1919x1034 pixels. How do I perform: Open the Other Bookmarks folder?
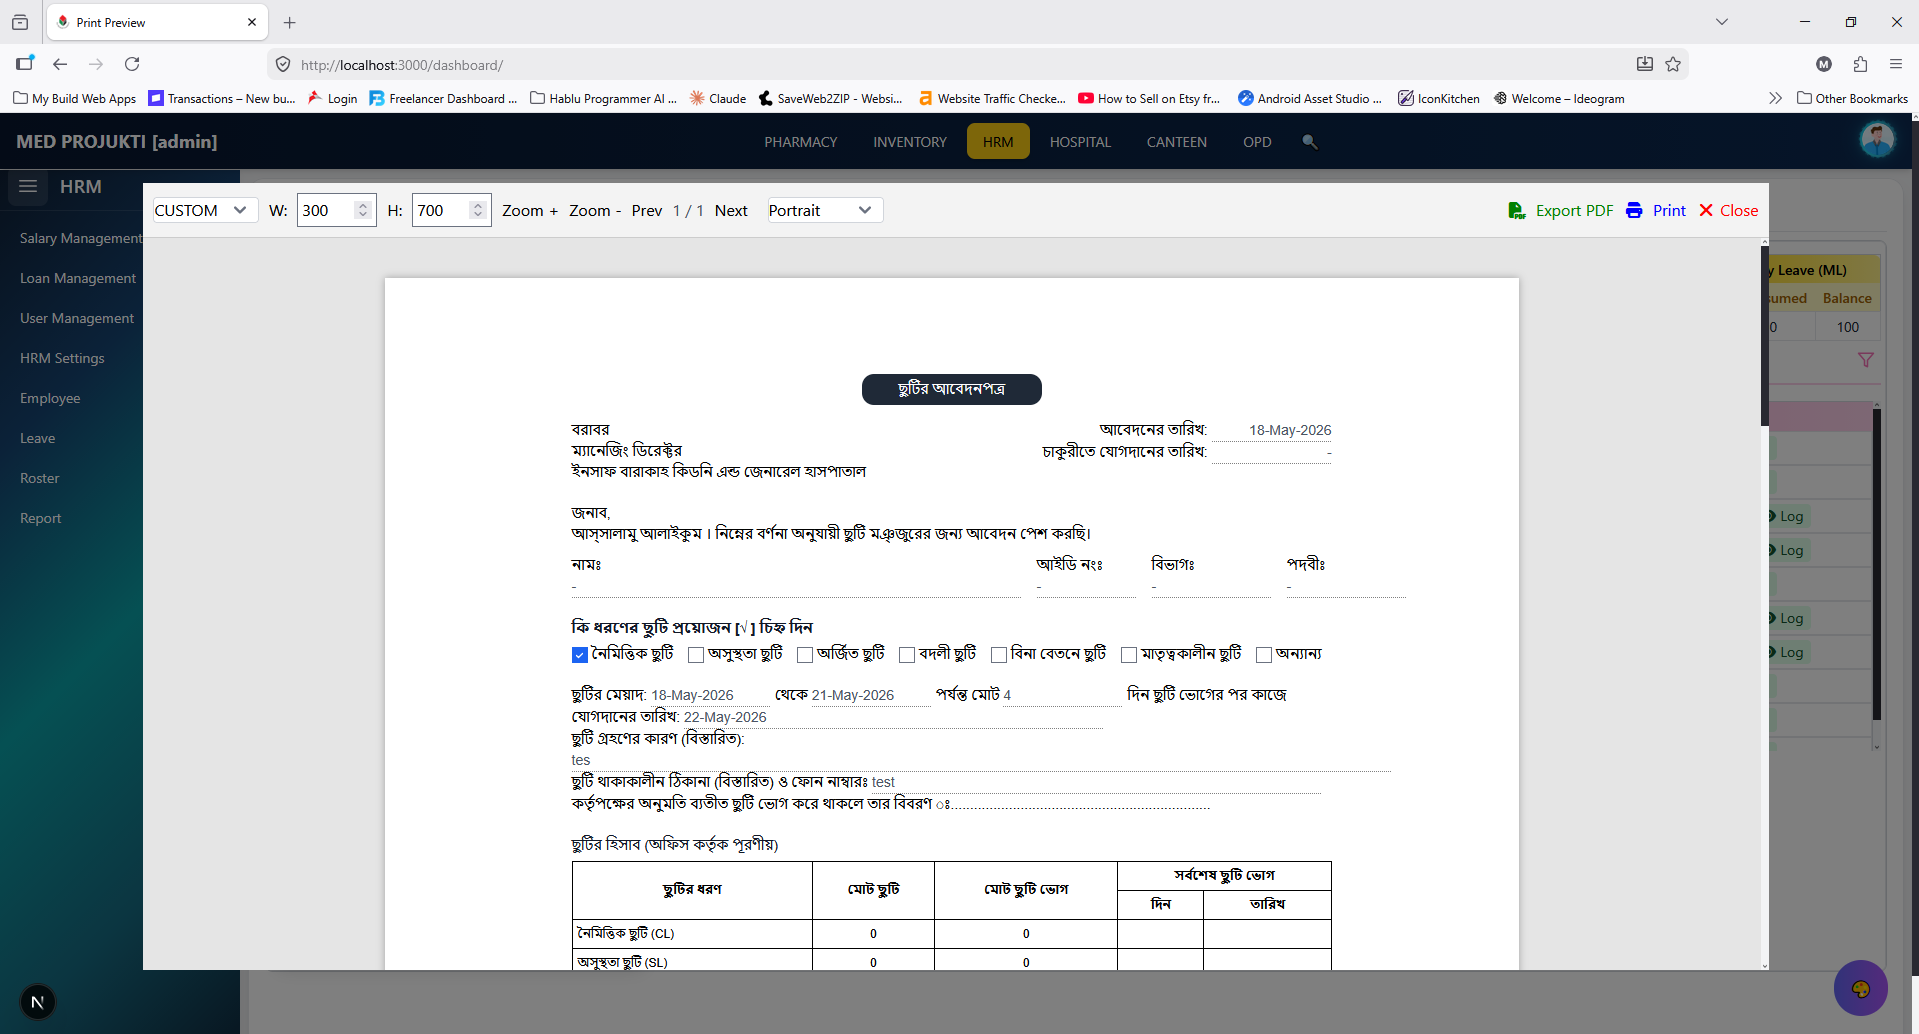(1852, 98)
